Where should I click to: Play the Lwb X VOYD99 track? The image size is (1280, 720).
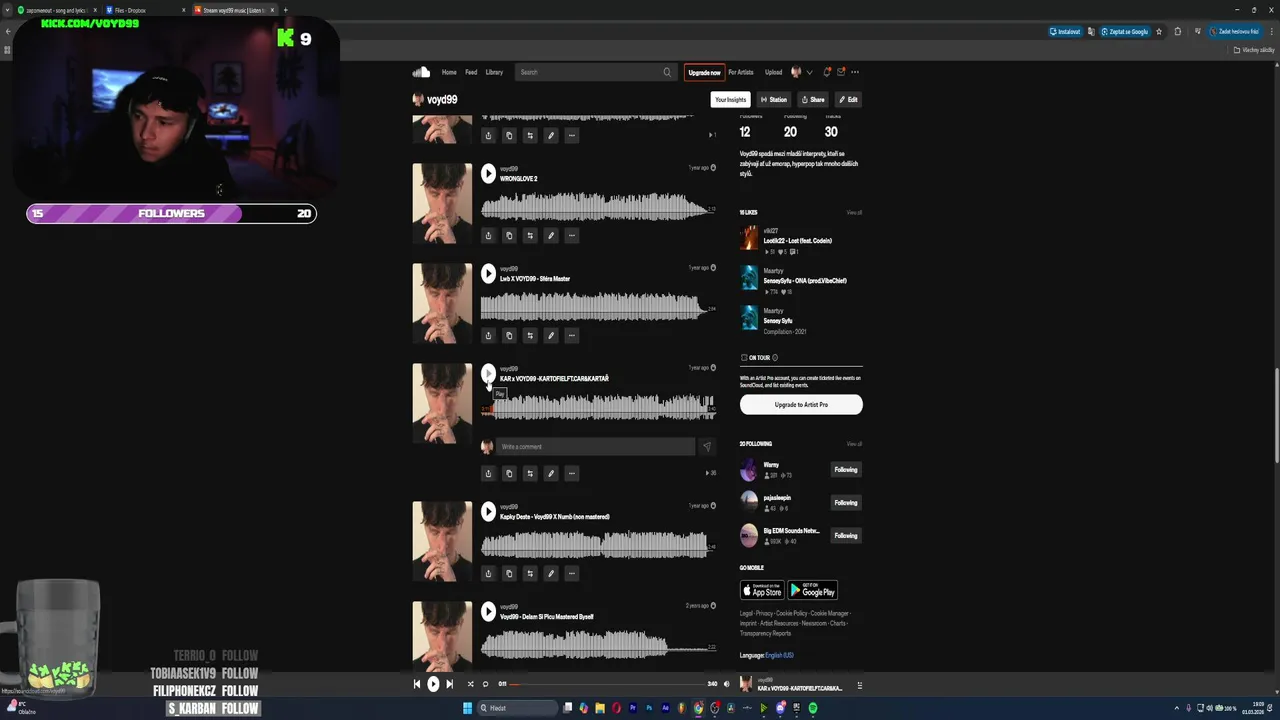(488, 274)
